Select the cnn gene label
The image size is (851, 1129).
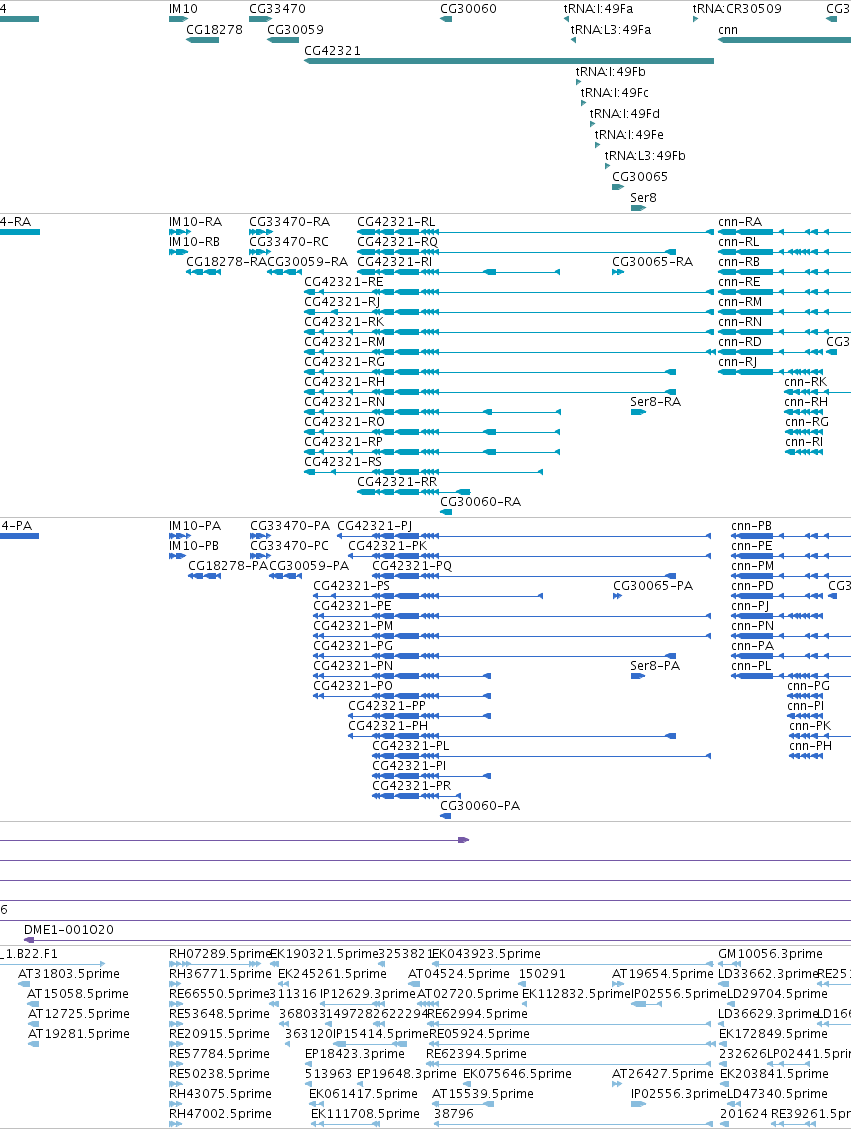click(728, 30)
